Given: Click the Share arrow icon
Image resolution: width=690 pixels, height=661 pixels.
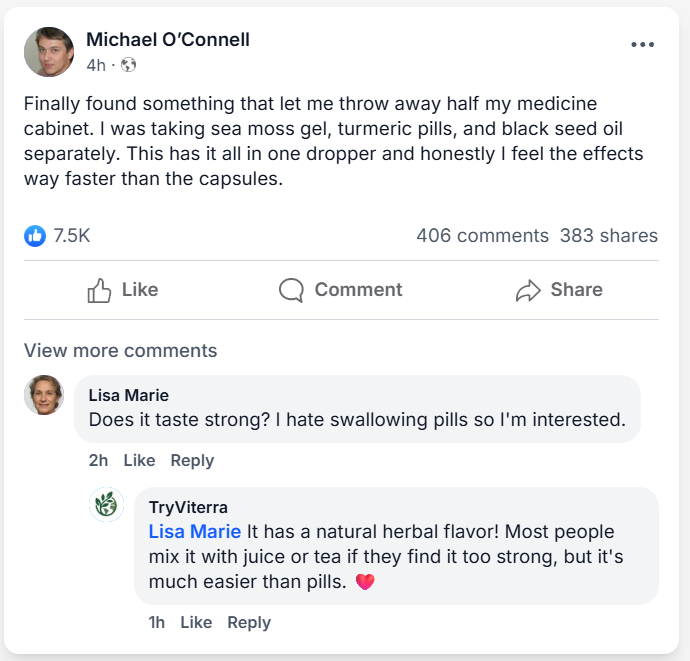Looking at the screenshot, I should point(527,290).
